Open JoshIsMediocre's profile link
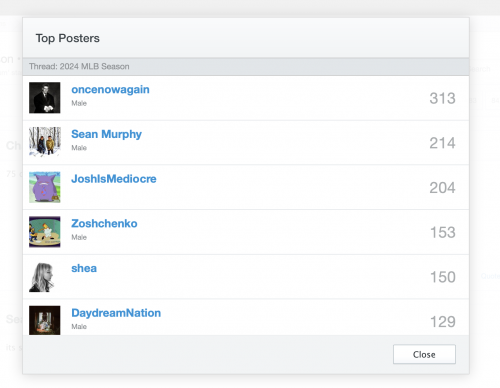The image size is (500, 388). click(114, 179)
